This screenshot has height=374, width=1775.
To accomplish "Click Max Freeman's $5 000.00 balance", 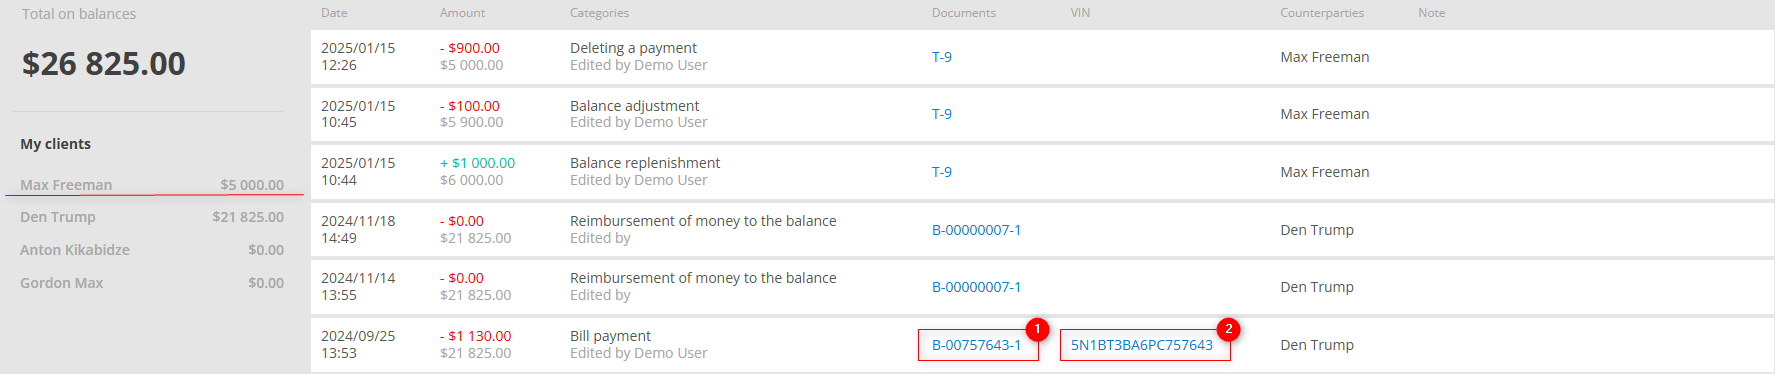I will click(252, 185).
